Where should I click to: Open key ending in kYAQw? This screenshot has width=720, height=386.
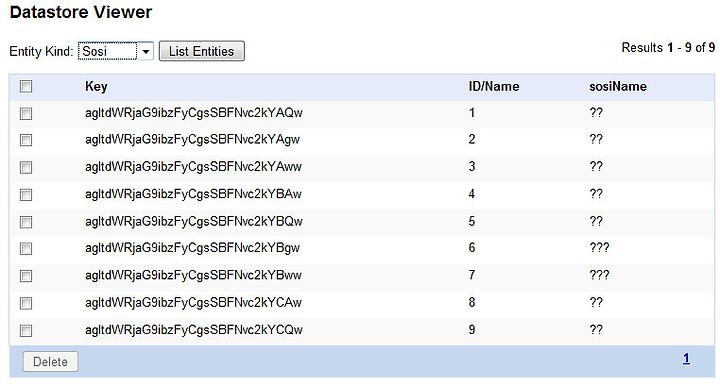pyautogui.click(x=194, y=113)
